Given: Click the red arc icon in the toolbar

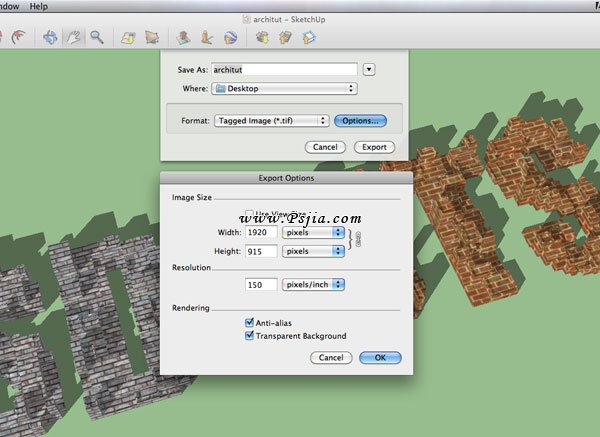Looking at the screenshot, I should click(x=19, y=38).
